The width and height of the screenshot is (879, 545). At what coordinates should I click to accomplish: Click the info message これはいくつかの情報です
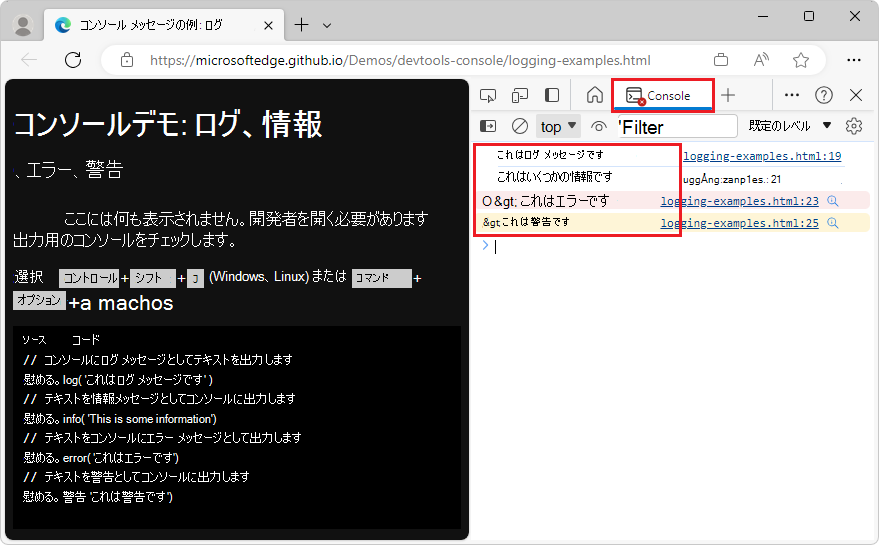coord(554,177)
